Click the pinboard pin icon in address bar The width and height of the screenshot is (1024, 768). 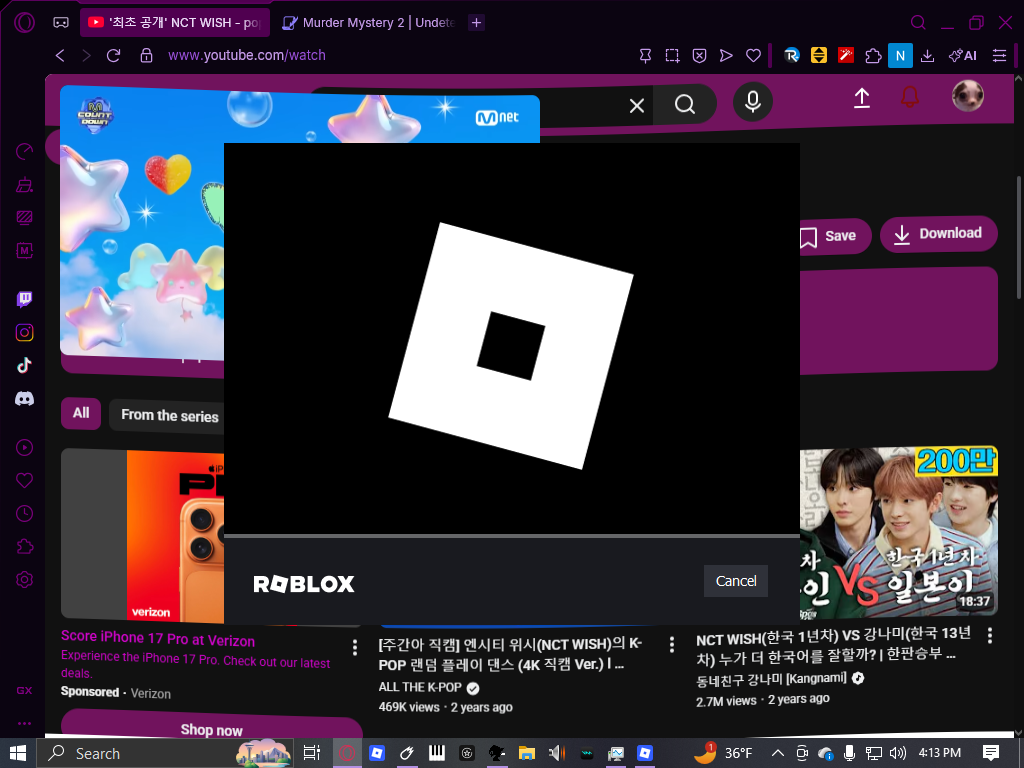(x=645, y=56)
